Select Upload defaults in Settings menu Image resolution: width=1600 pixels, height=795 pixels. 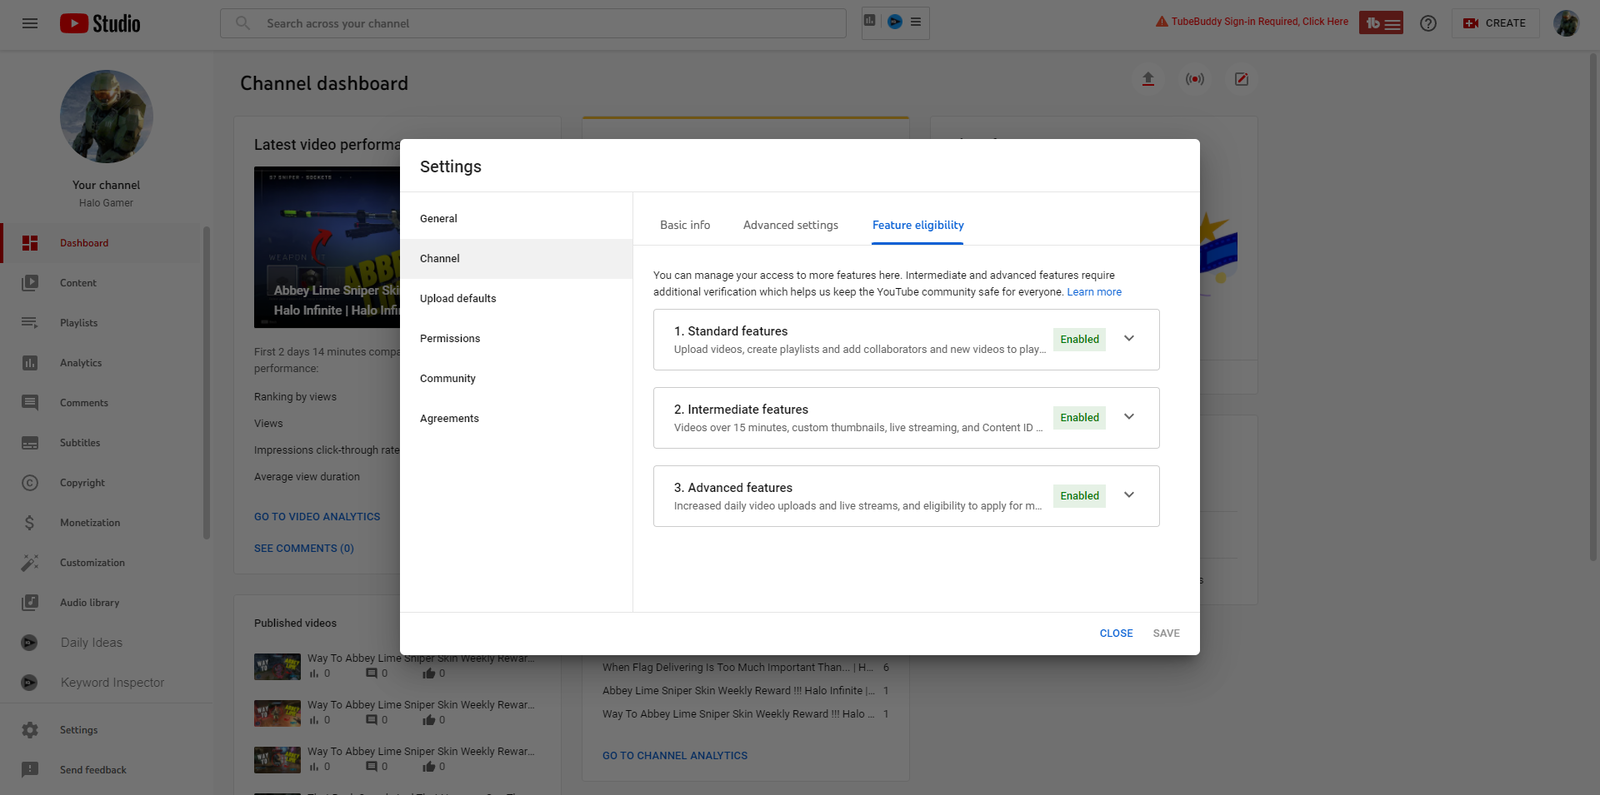tap(516, 299)
